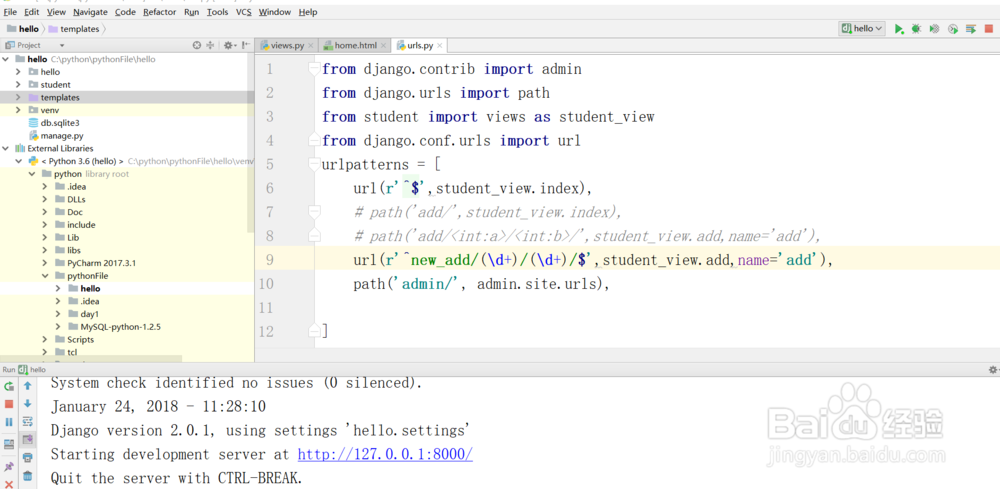
Task: Expand the PyCharm 2017.3.1 folder
Action: click(45, 263)
